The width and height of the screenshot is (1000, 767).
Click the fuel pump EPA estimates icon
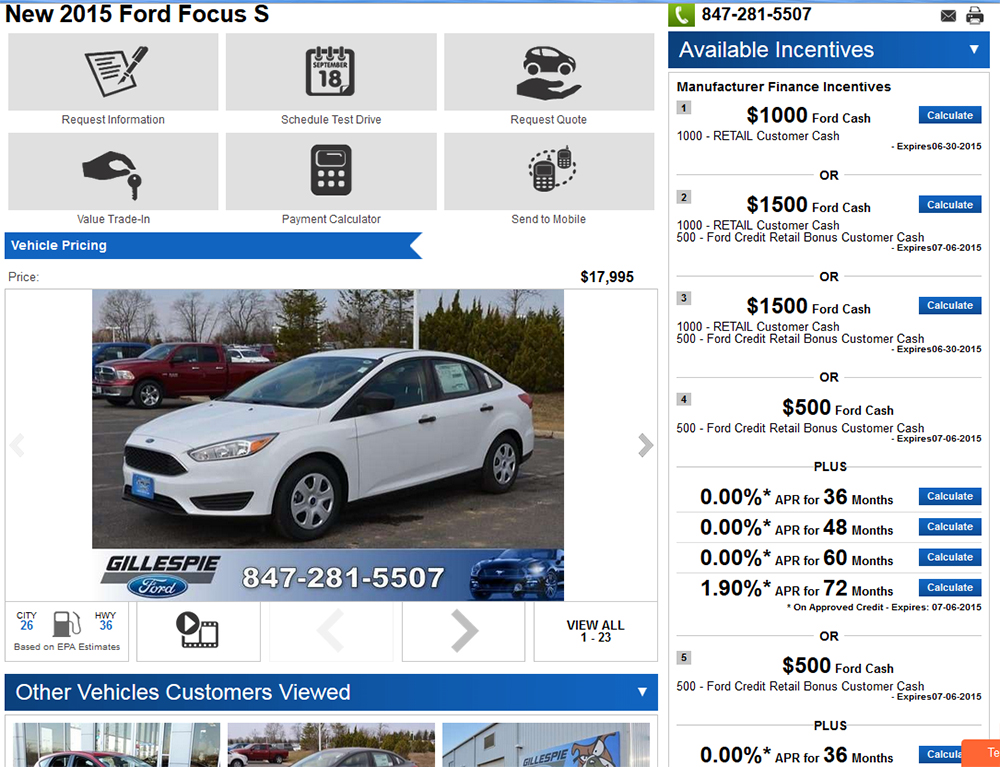(66, 624)
